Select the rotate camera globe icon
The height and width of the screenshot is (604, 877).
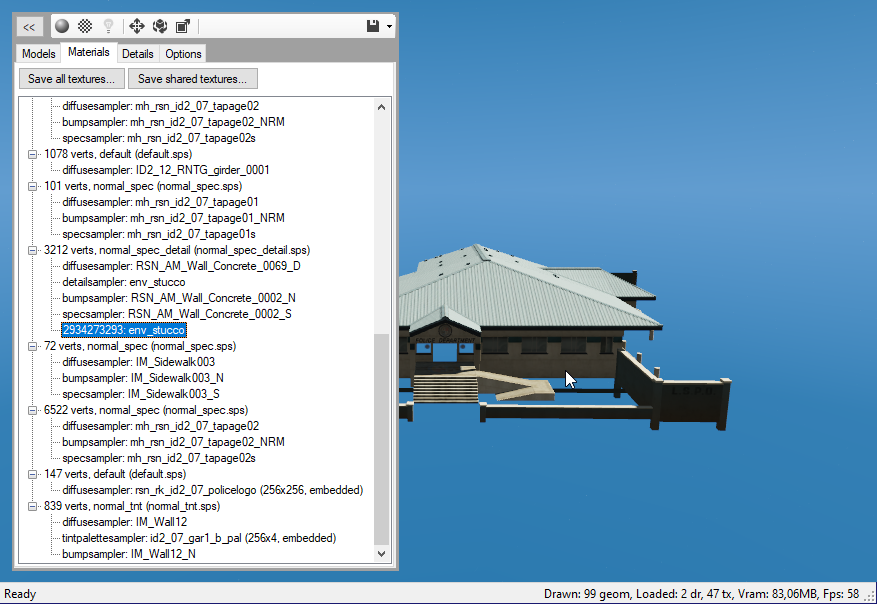click(160, 25)
